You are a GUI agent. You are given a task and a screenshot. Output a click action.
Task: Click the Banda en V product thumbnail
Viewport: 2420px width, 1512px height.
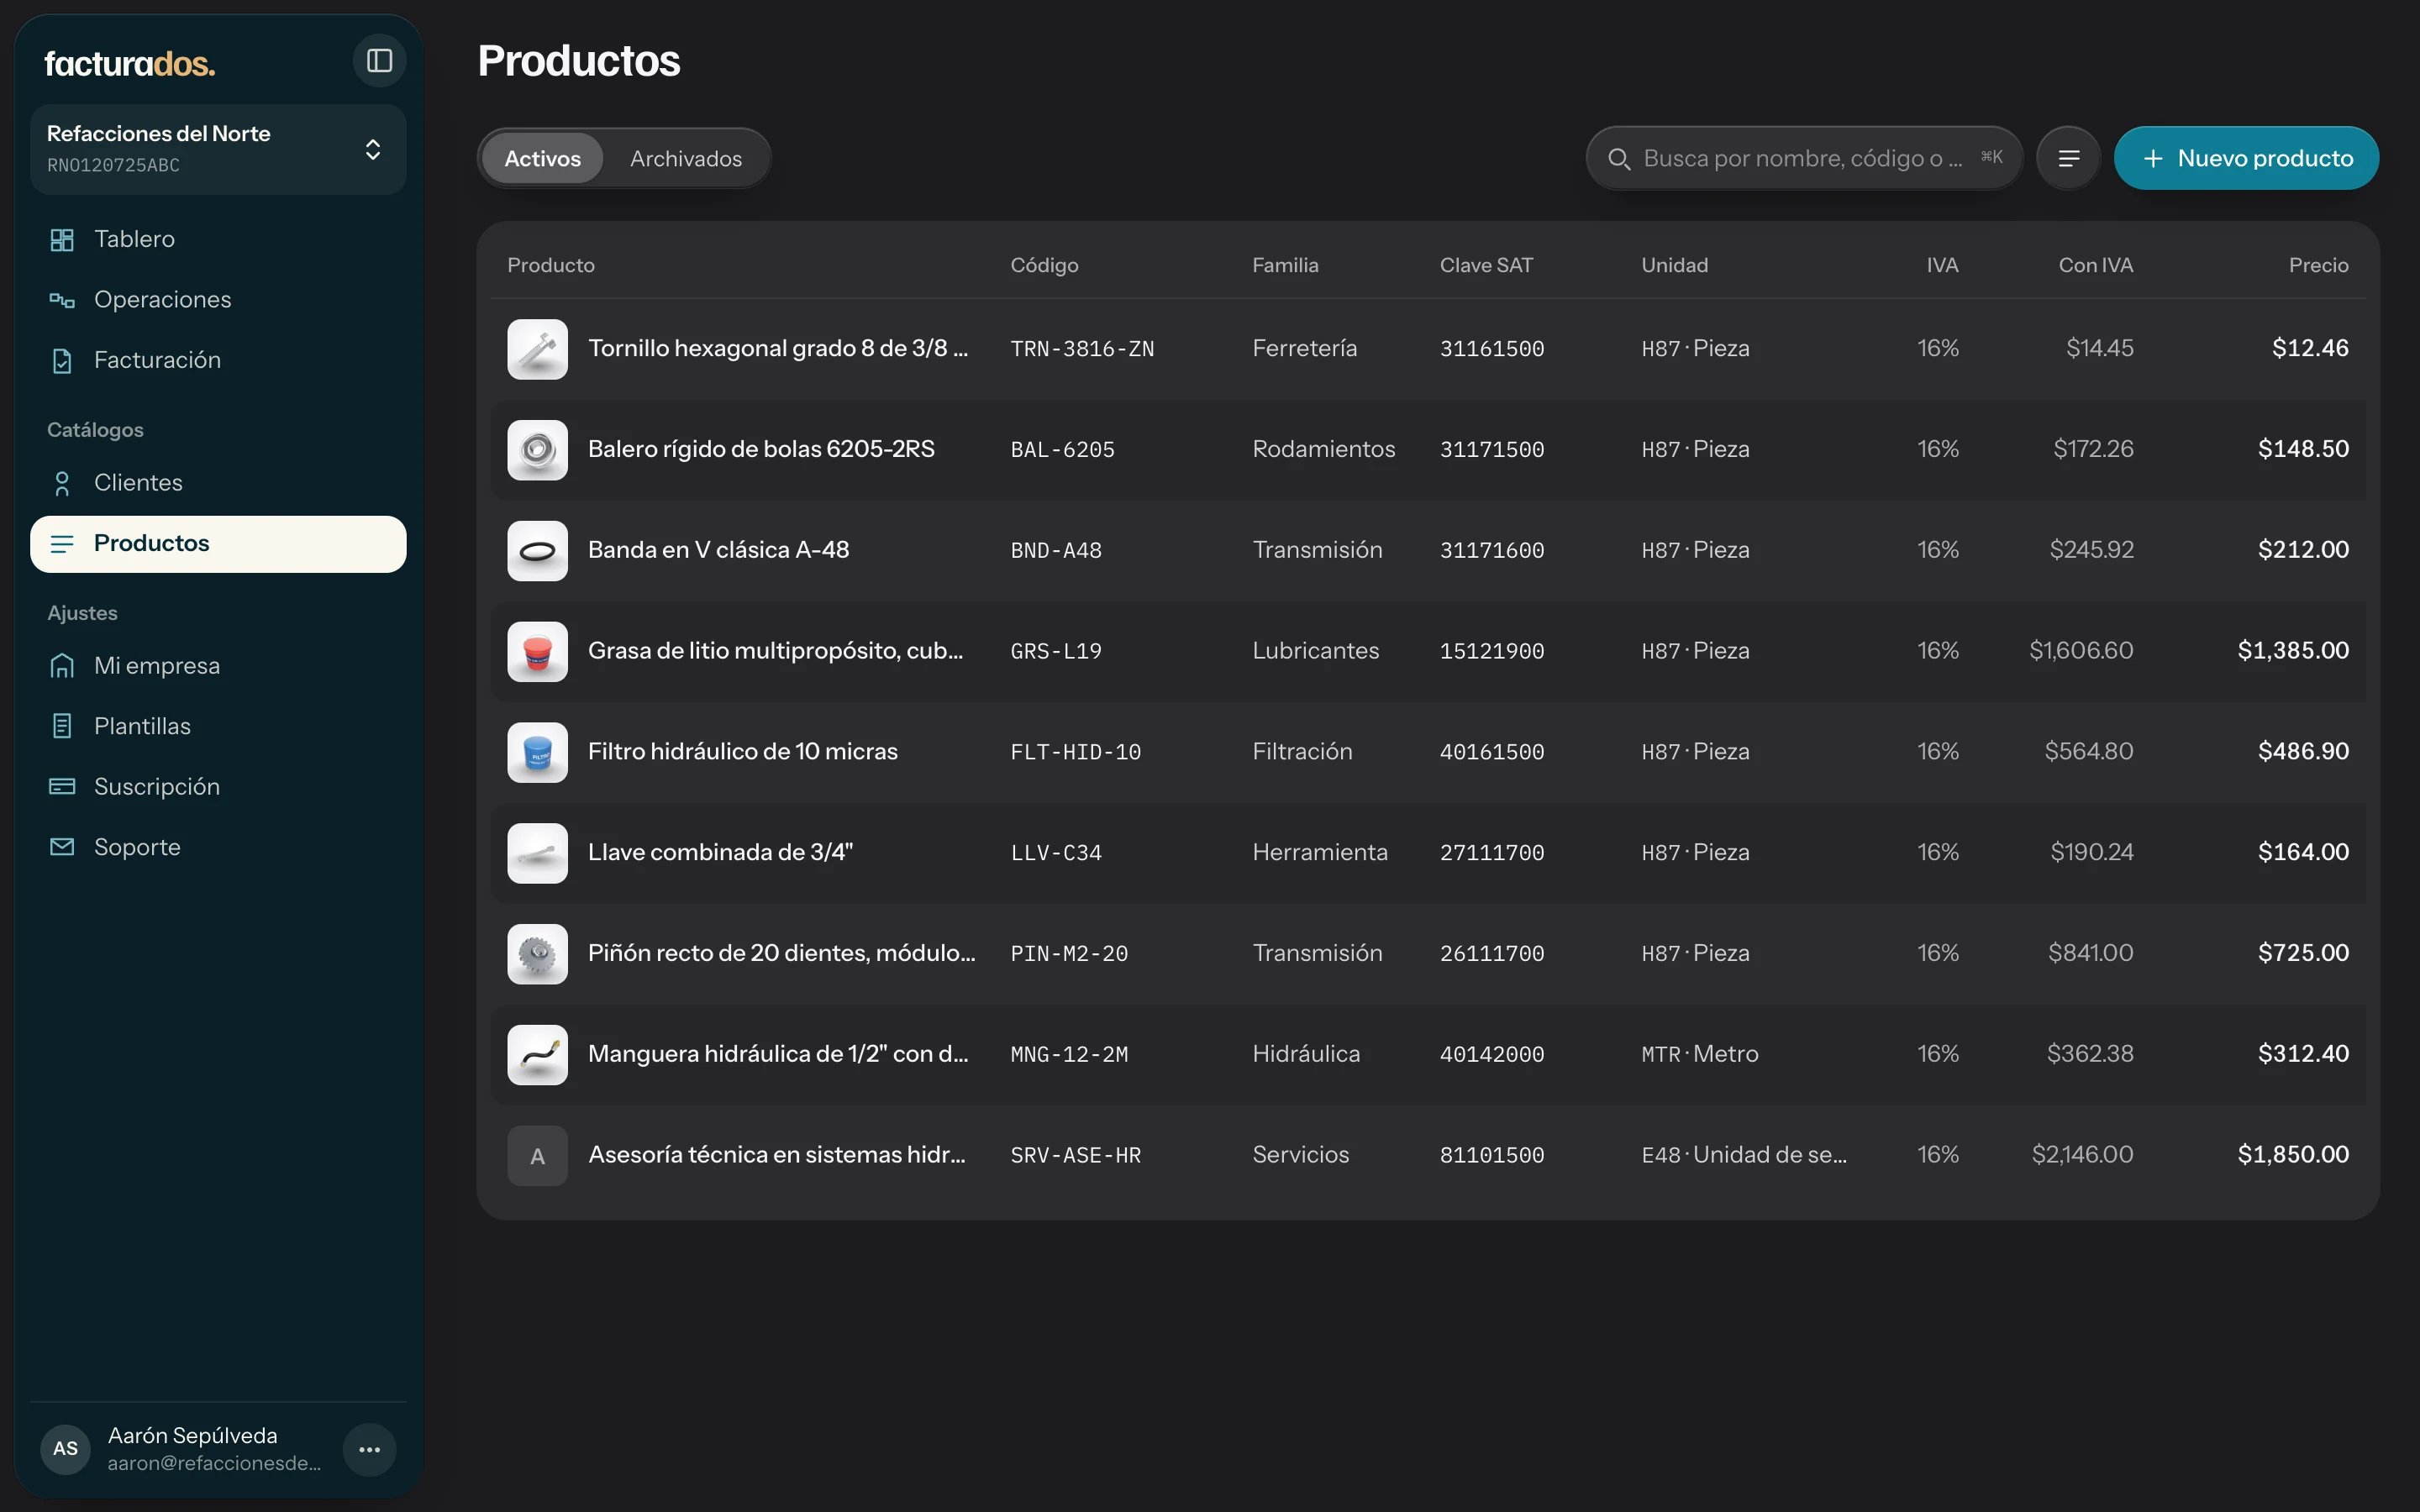[538, 551]
